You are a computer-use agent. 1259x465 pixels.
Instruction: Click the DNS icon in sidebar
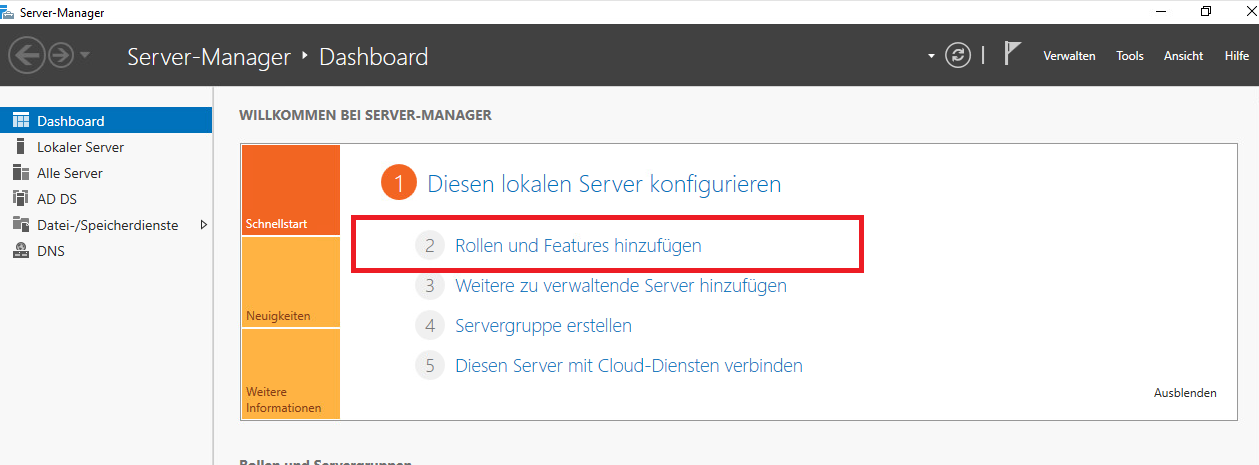[20, 251]
